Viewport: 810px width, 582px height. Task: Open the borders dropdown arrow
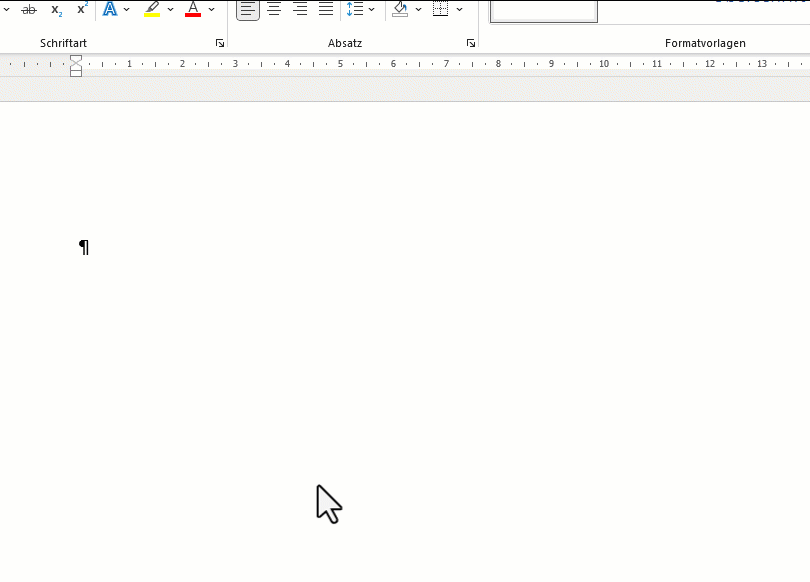[x=460, y=9]
